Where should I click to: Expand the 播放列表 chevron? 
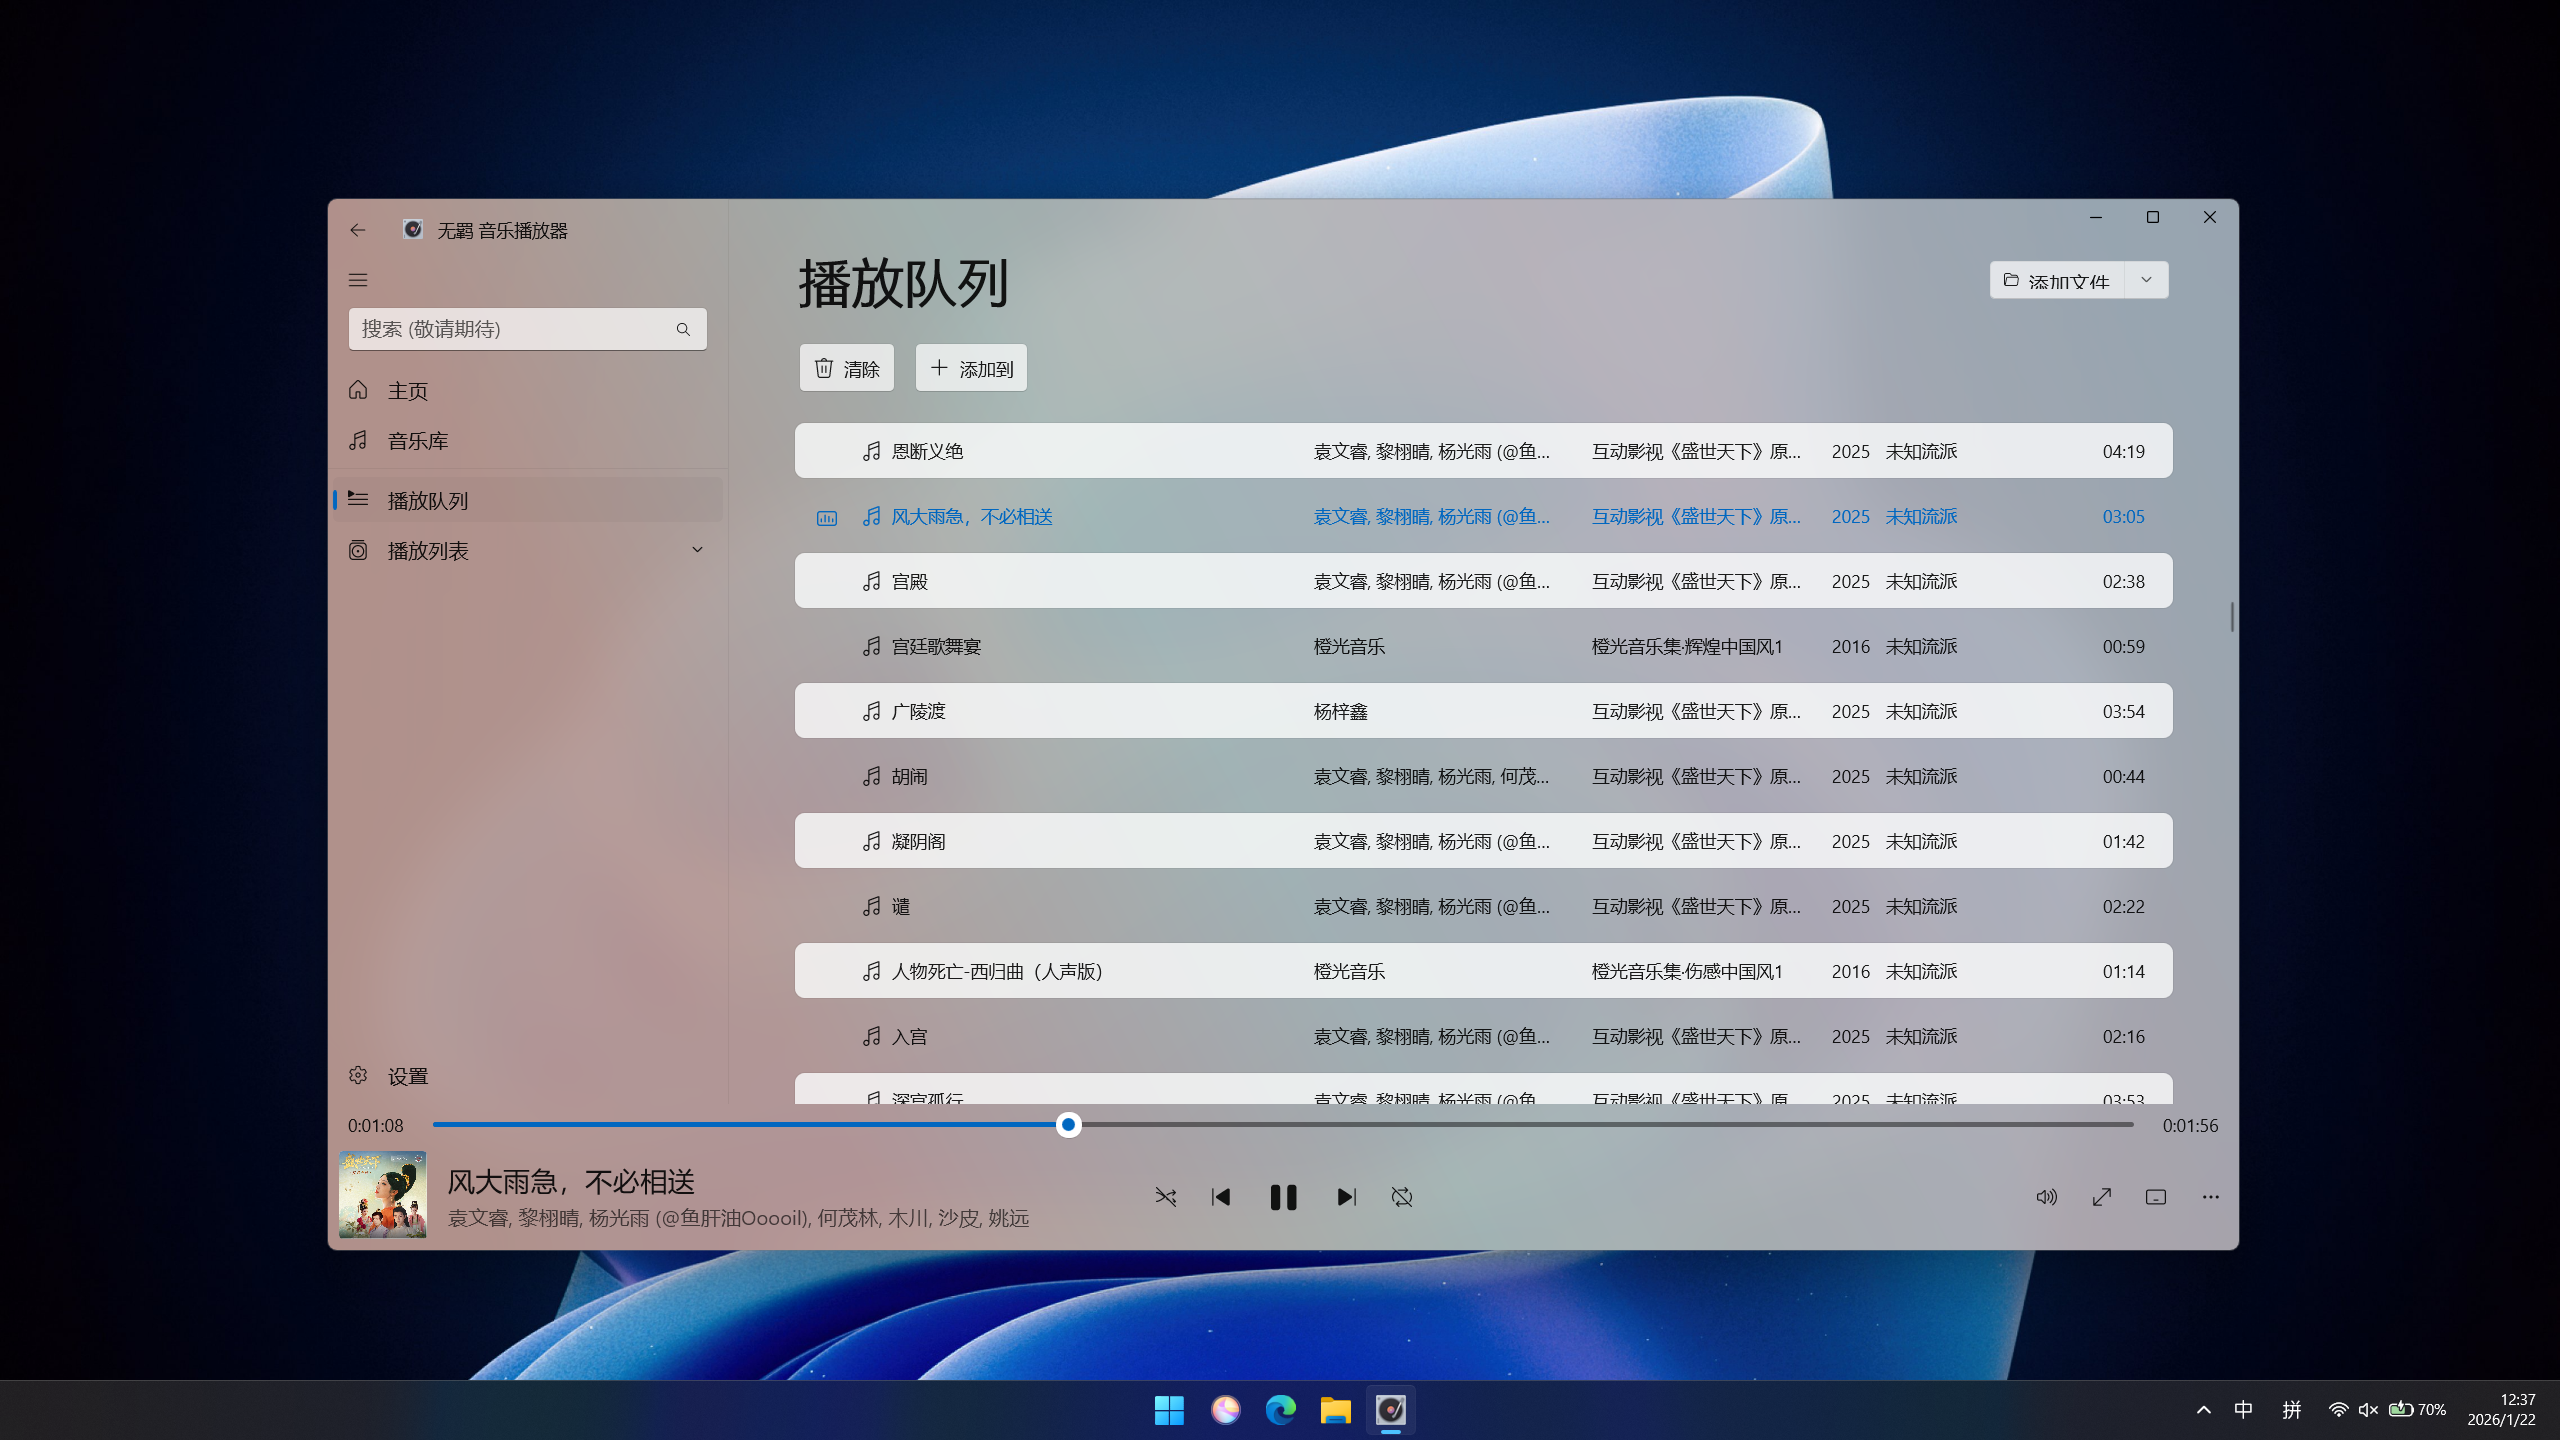pyautogui.click(x=698, y=550)
